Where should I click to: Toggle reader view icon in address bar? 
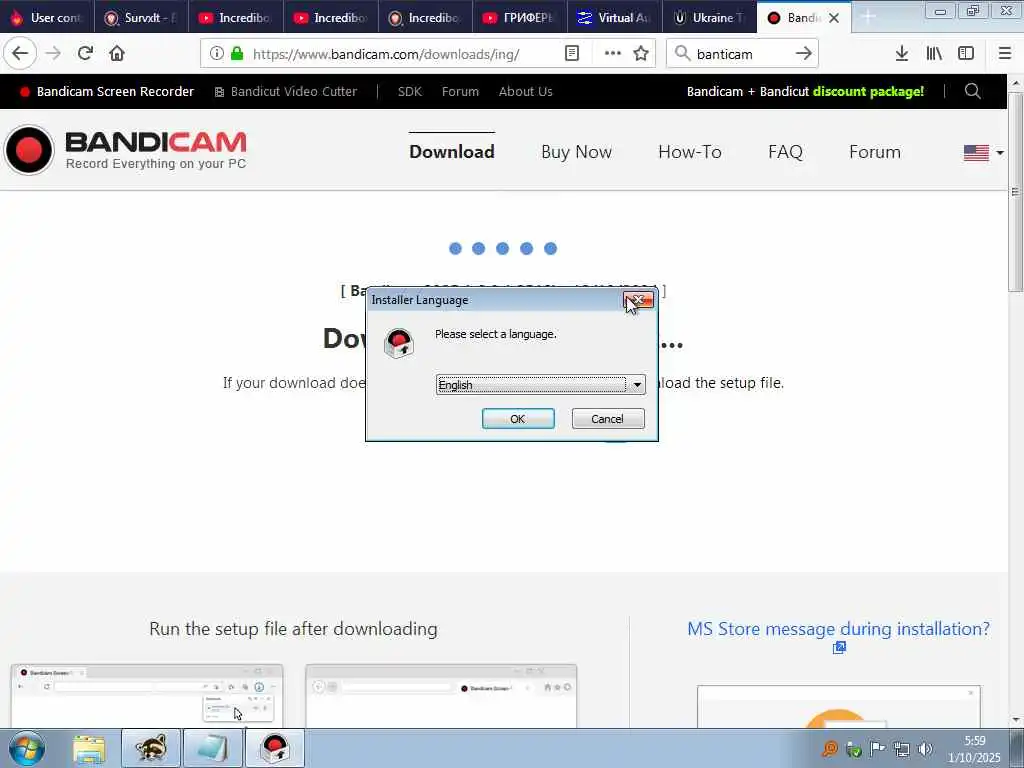click(572, 54)
